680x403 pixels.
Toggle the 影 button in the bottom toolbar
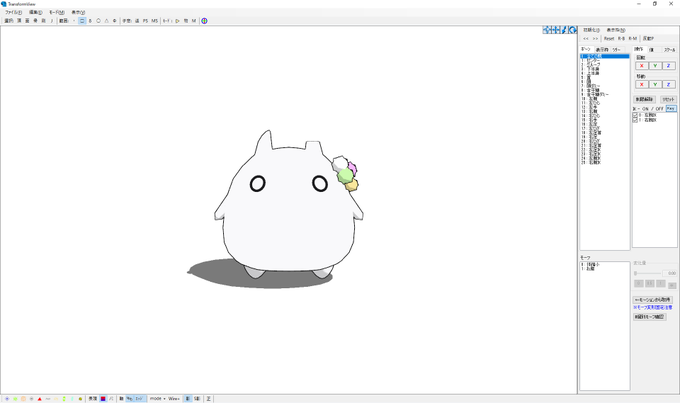pos(188,399)
